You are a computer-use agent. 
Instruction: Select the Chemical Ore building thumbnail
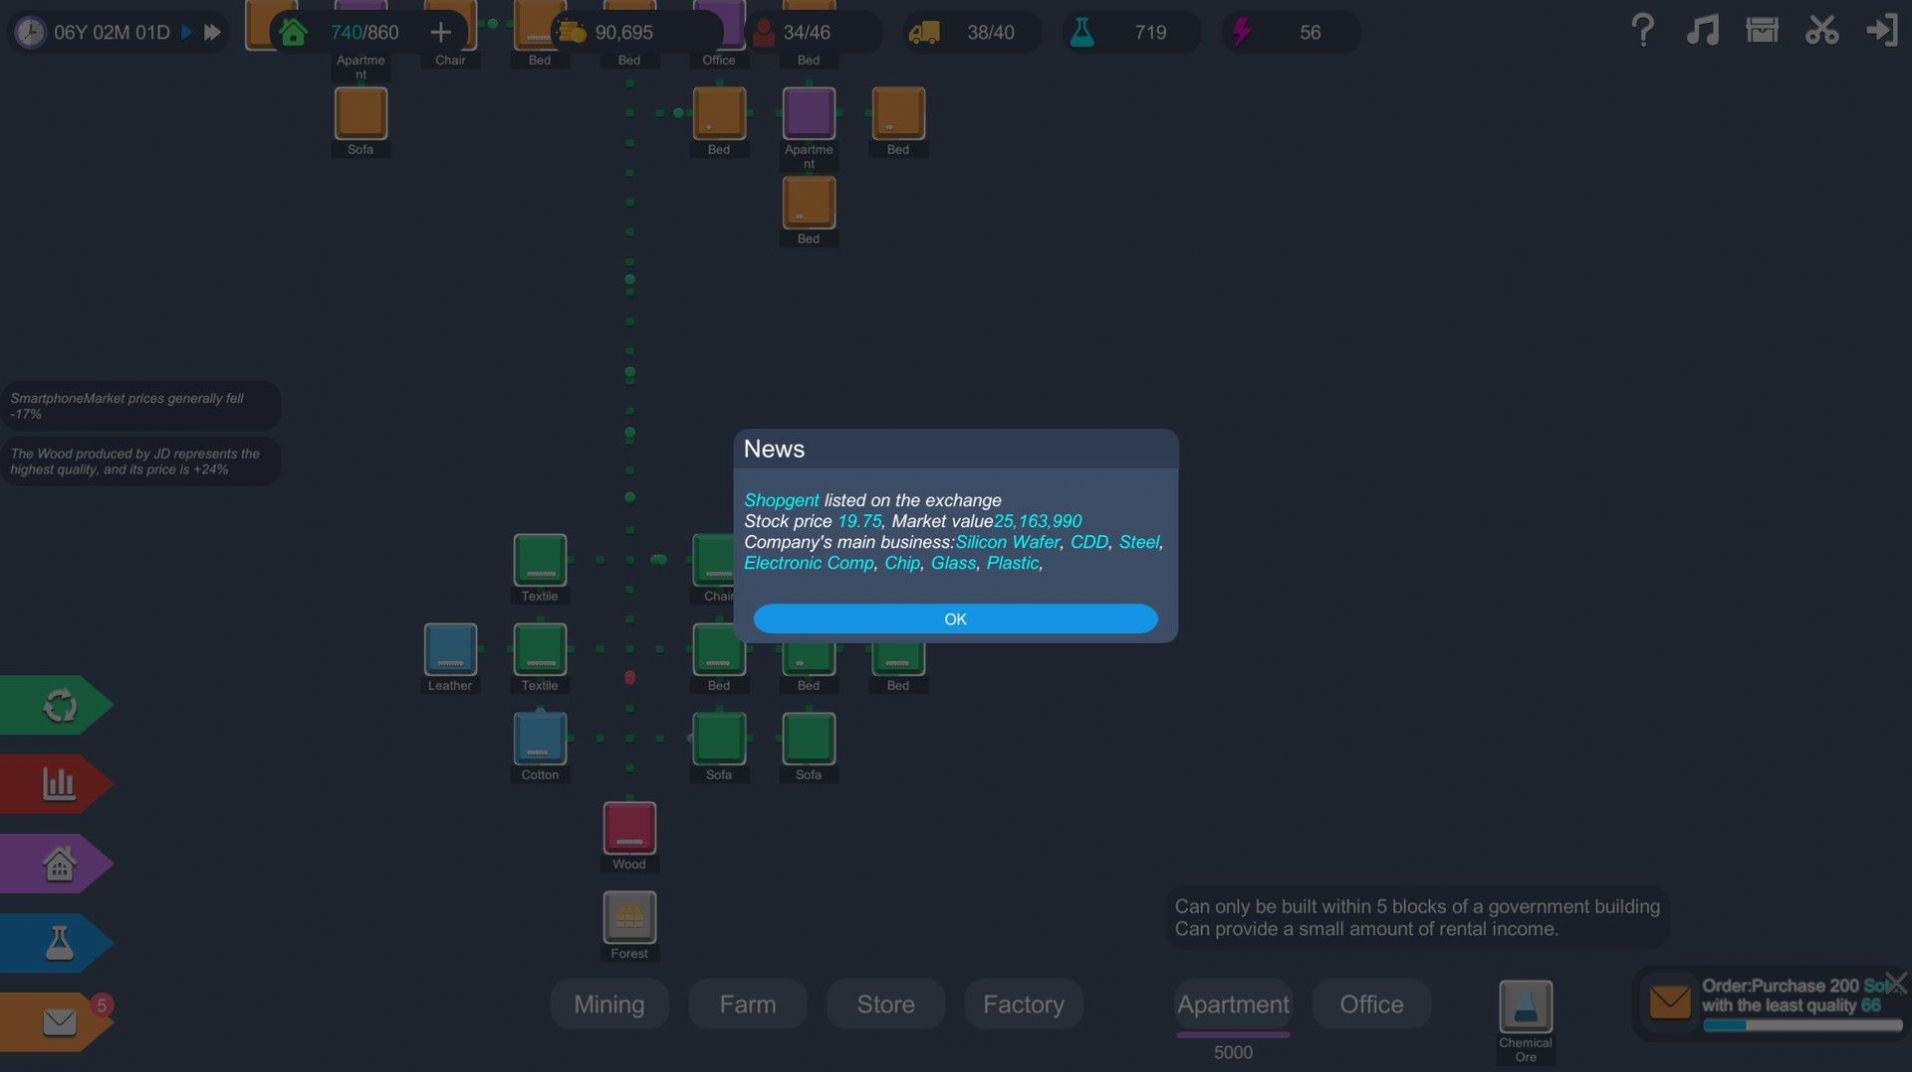point(1525,1007)
